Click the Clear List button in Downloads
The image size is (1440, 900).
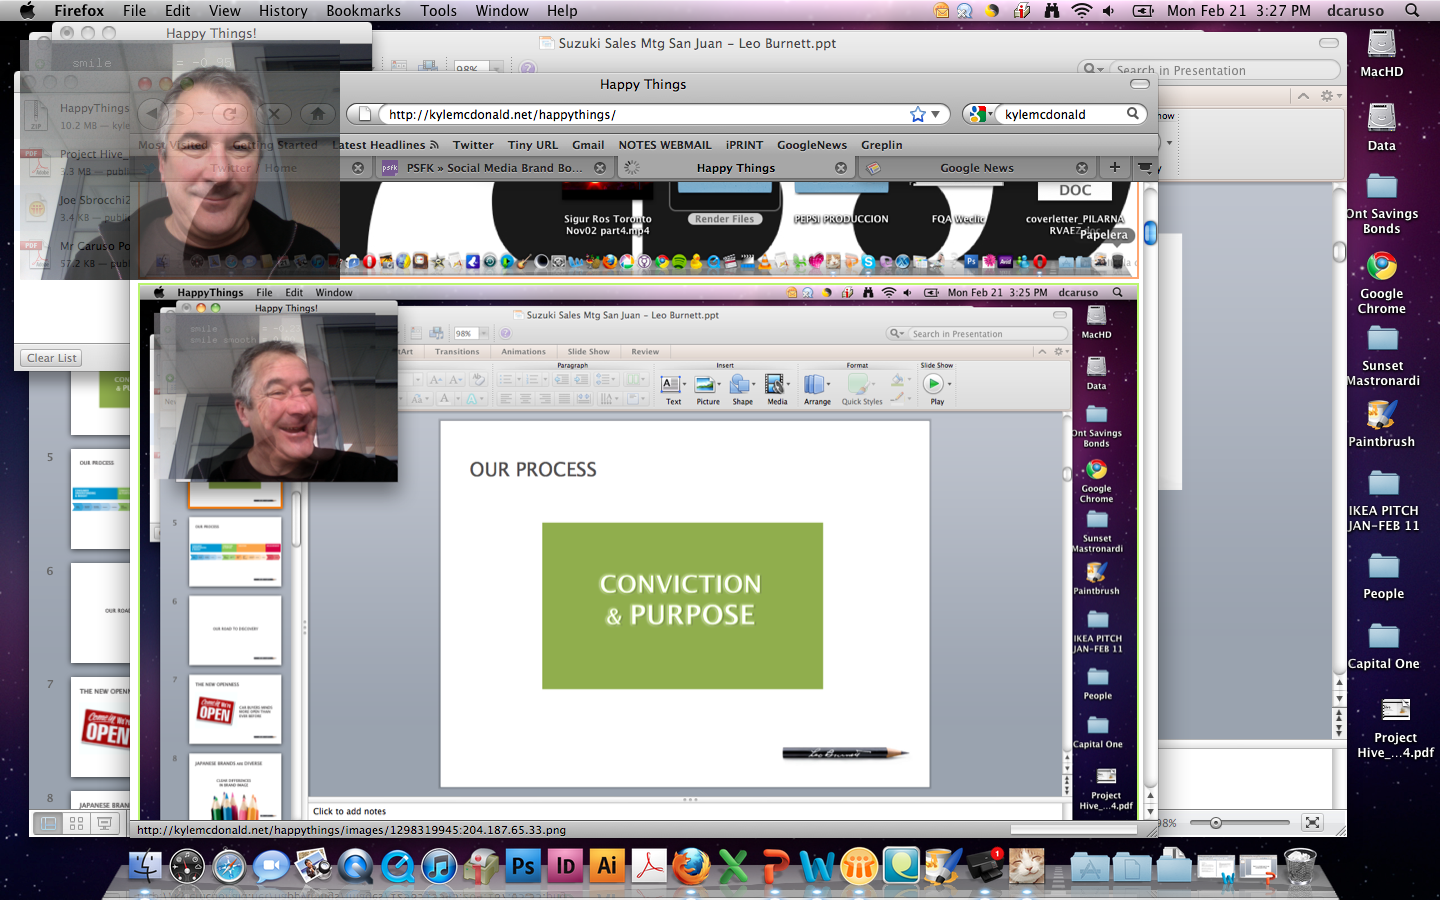point(51,358)
